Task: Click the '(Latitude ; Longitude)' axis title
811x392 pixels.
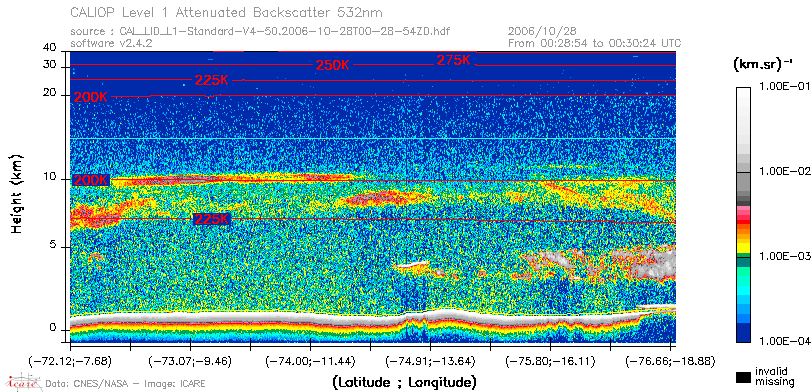Action: (x=404, y=383)
